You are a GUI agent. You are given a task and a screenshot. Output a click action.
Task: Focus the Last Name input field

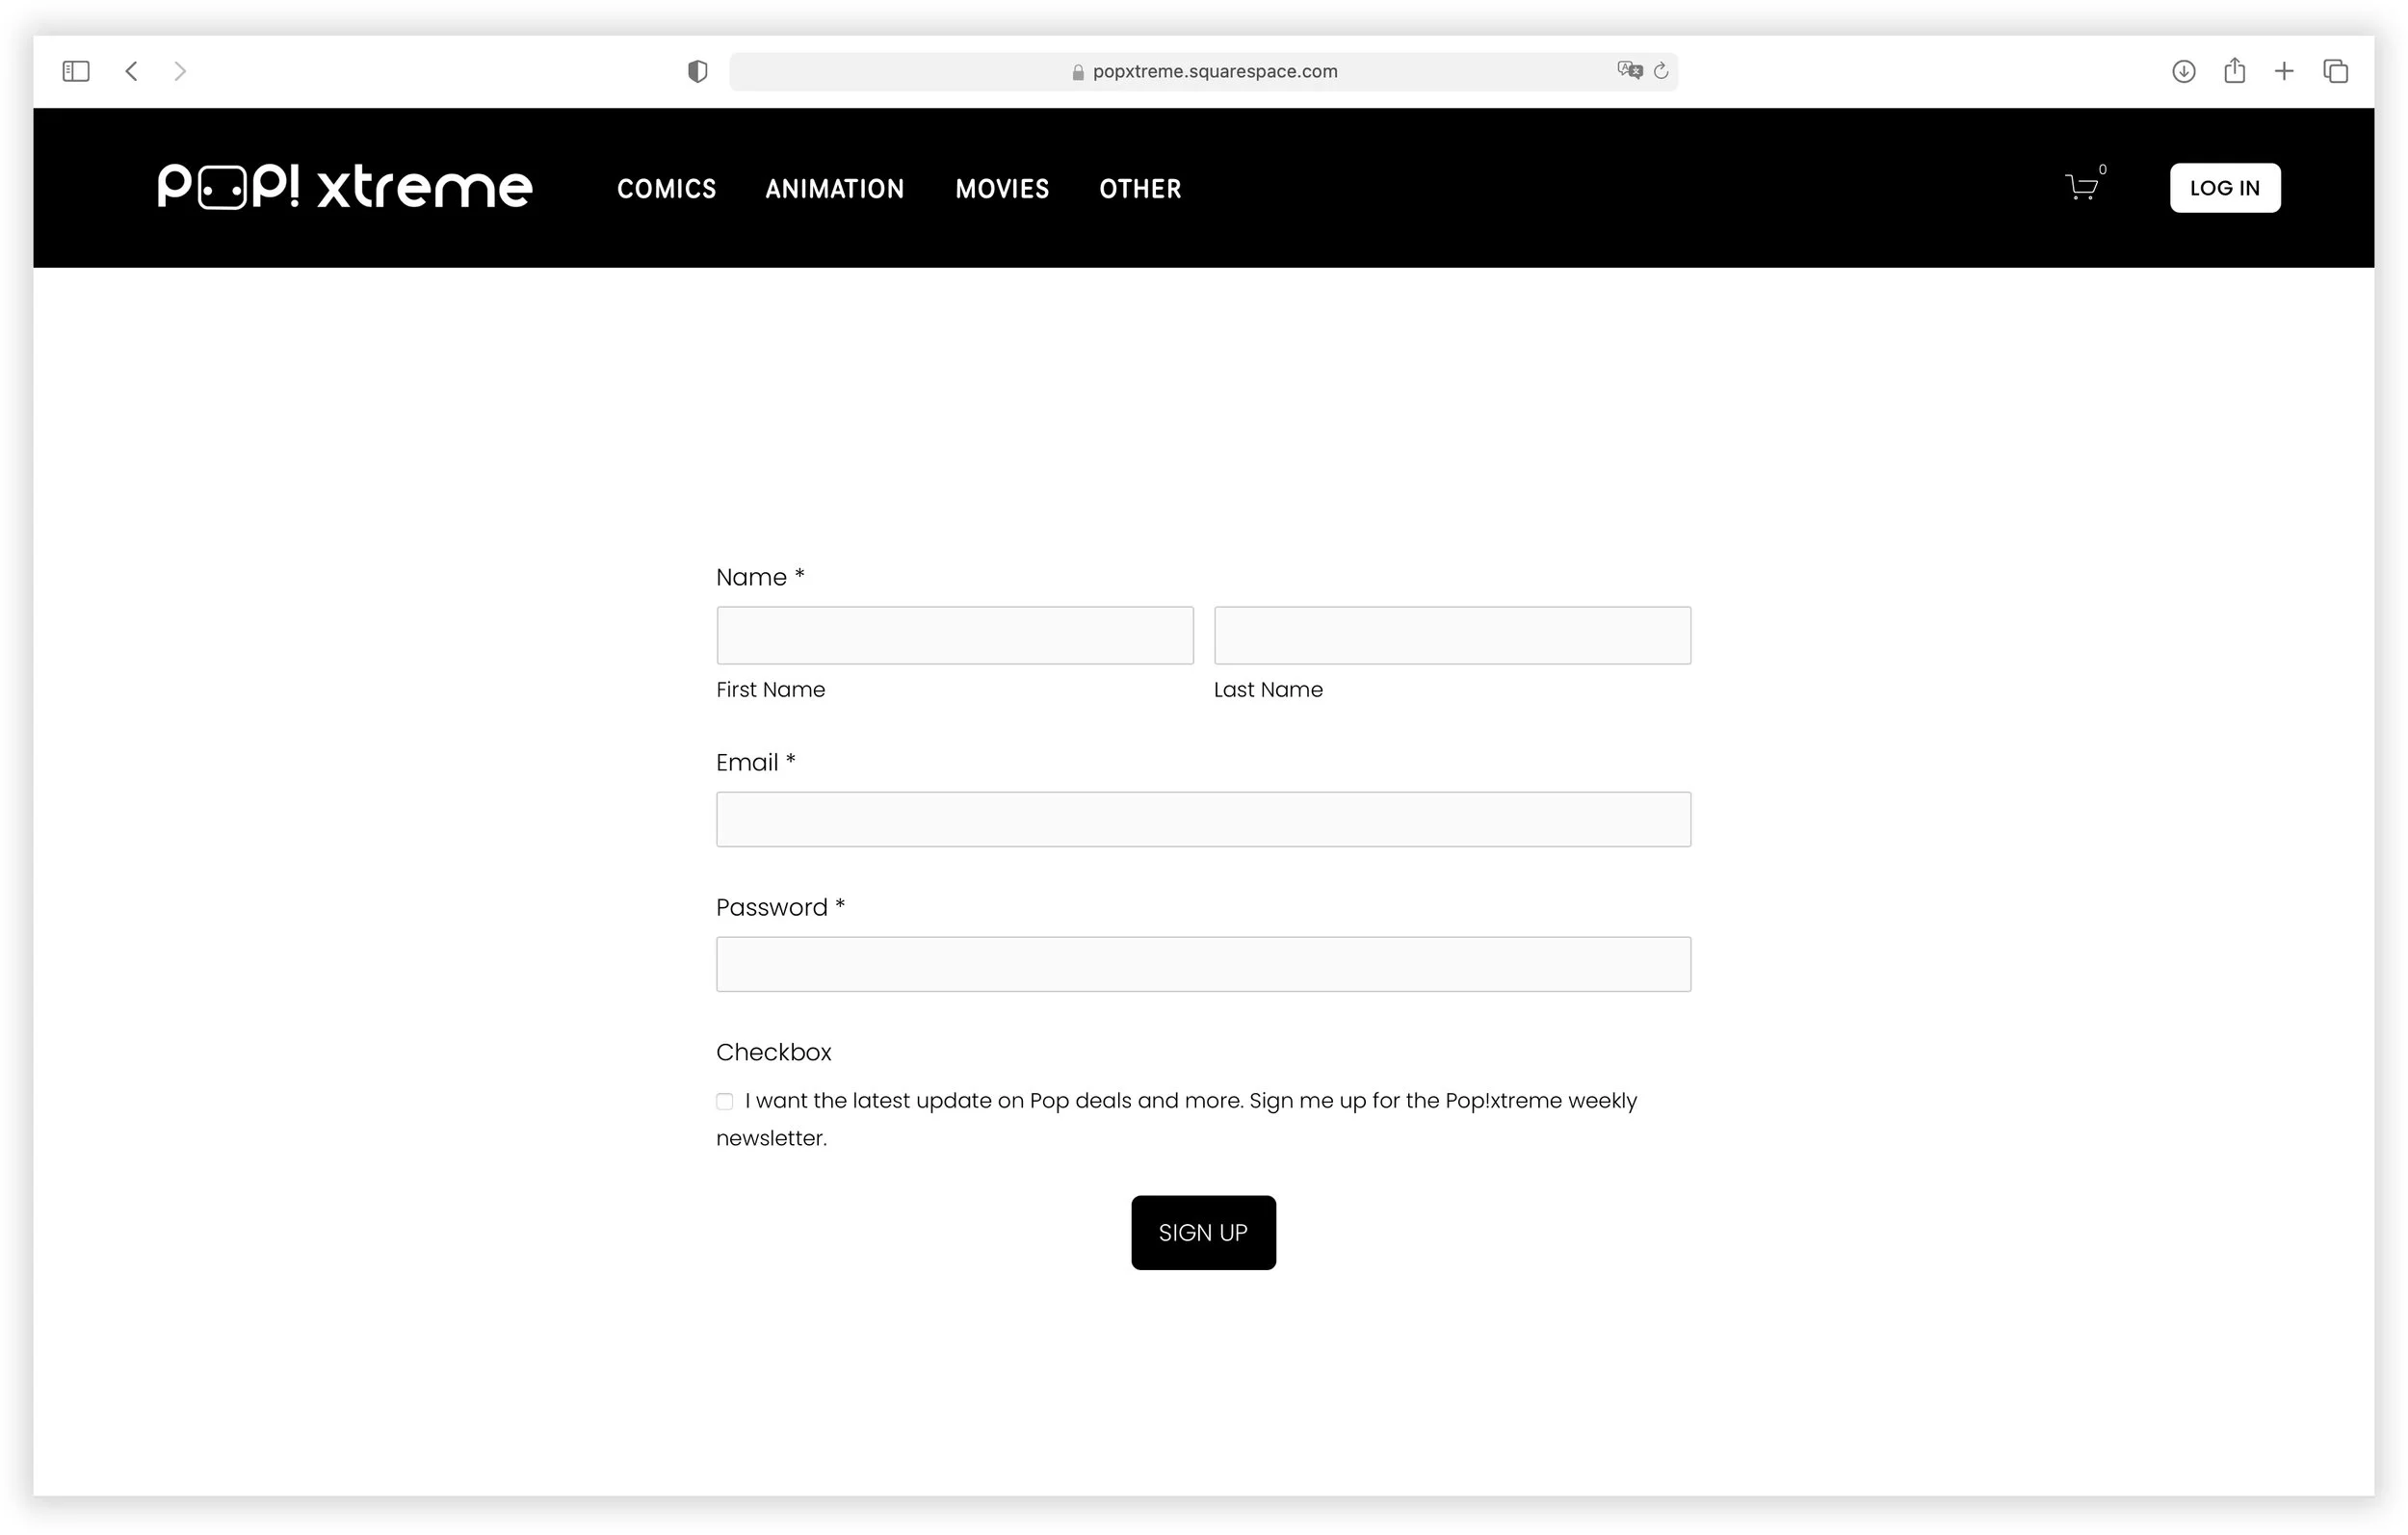click(x=1452, y=635)
